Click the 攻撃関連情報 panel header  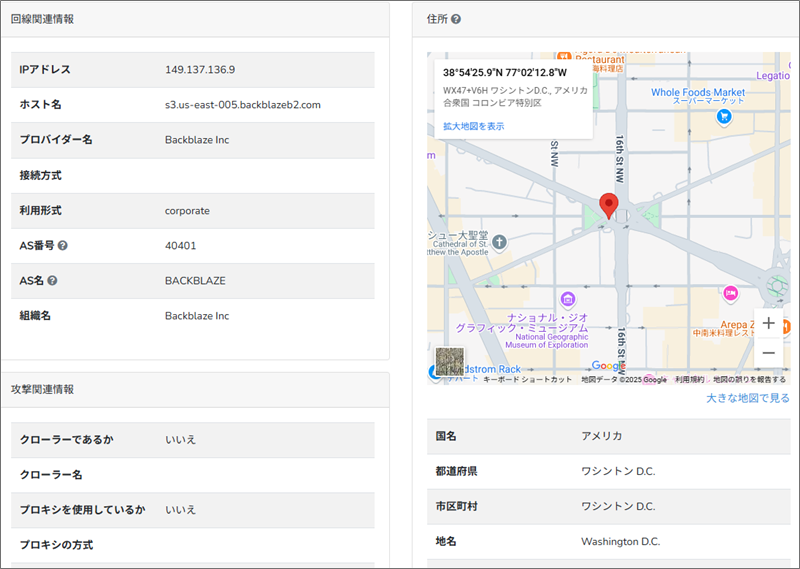pos(195,390)
